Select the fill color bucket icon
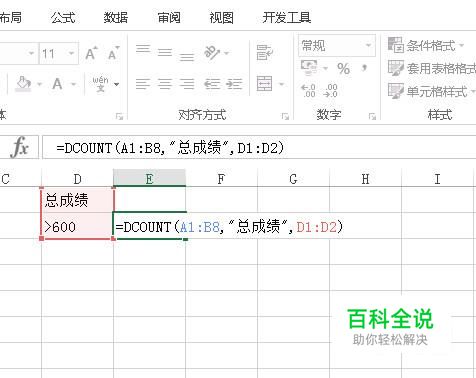The height and width of the screenshot is (378, 476). click(x=24, y=83)
